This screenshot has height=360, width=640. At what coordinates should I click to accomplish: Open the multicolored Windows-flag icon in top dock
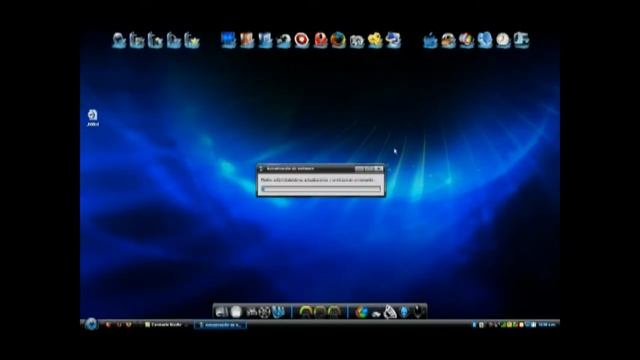point(467,40)
